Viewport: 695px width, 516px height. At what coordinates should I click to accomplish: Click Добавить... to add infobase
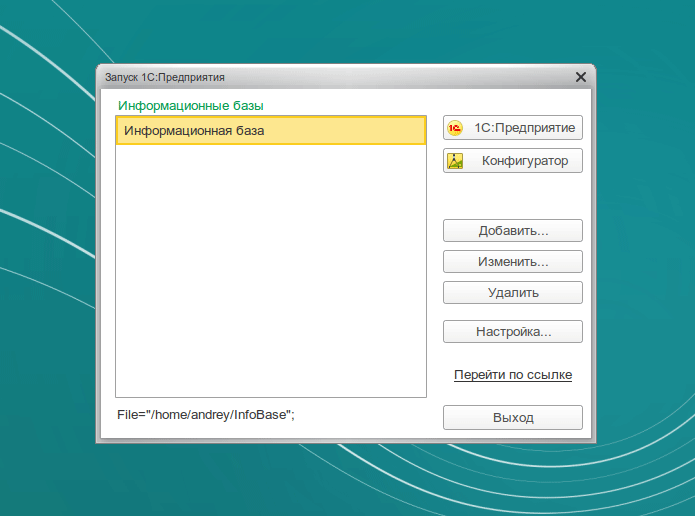point(513,231)
